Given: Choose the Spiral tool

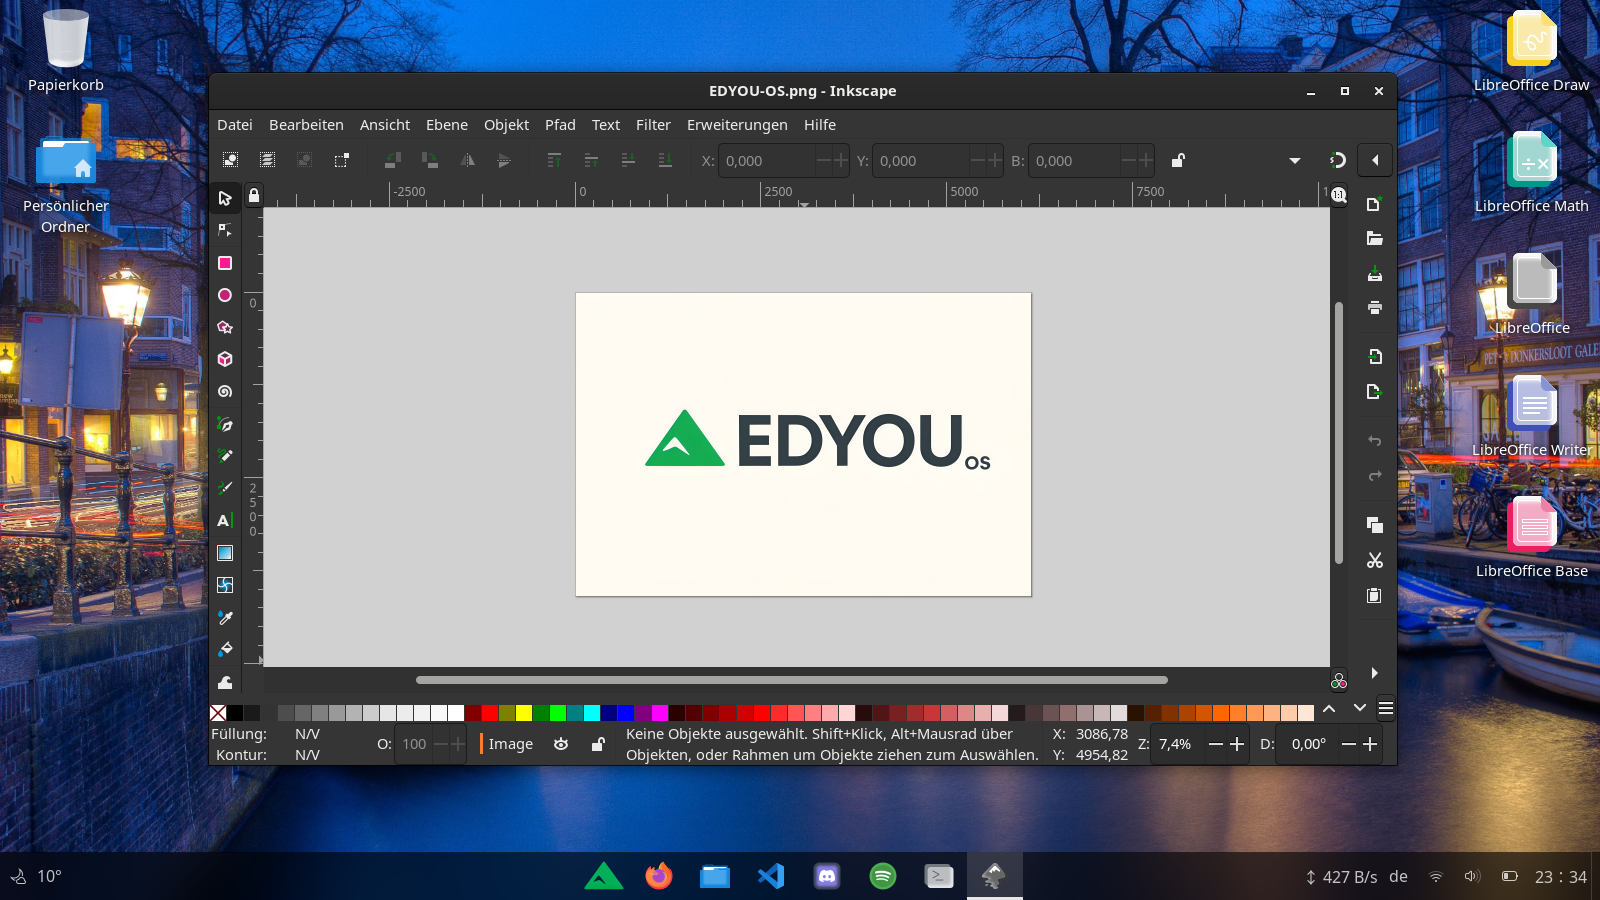Looking at the screenshot, I should 225,391.
